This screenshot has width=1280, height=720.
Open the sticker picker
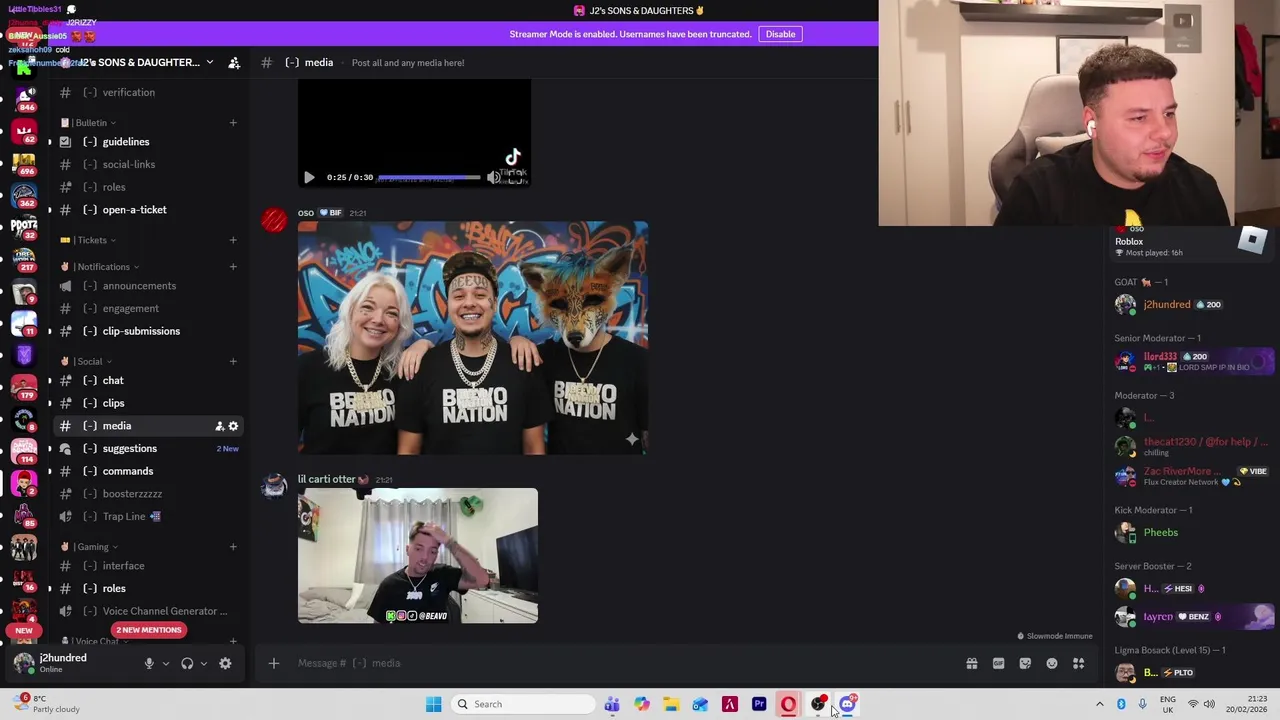(1025, 663)
